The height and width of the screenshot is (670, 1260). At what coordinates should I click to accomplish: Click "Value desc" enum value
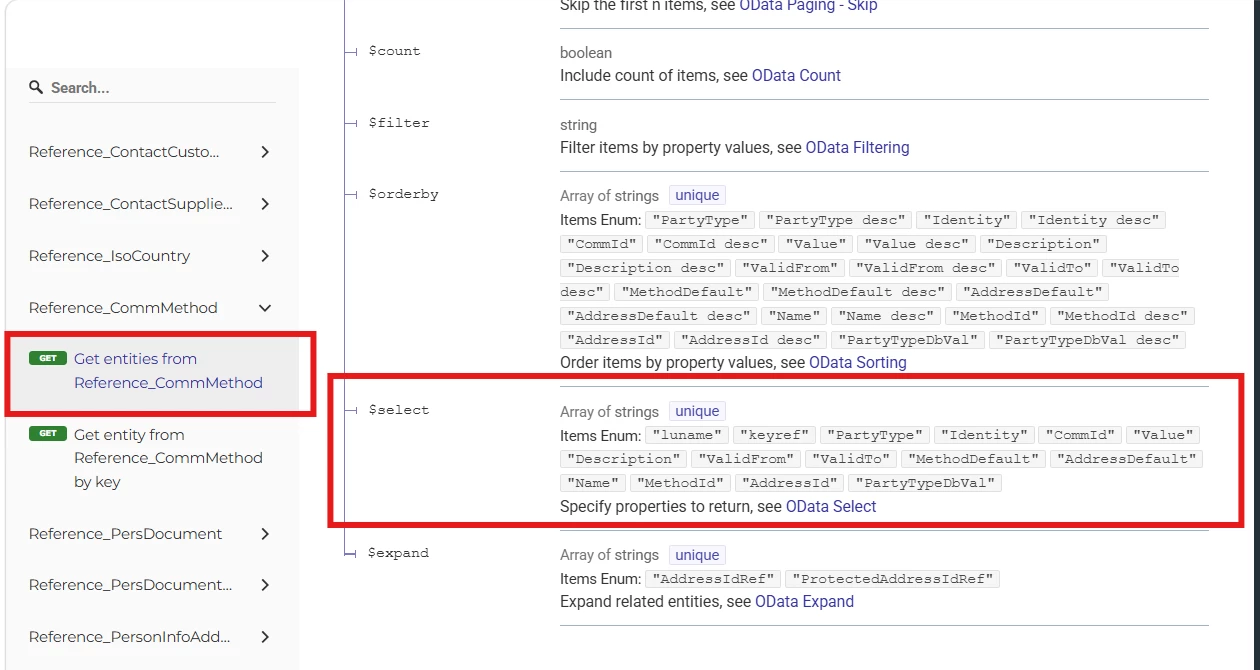(917, 244)
